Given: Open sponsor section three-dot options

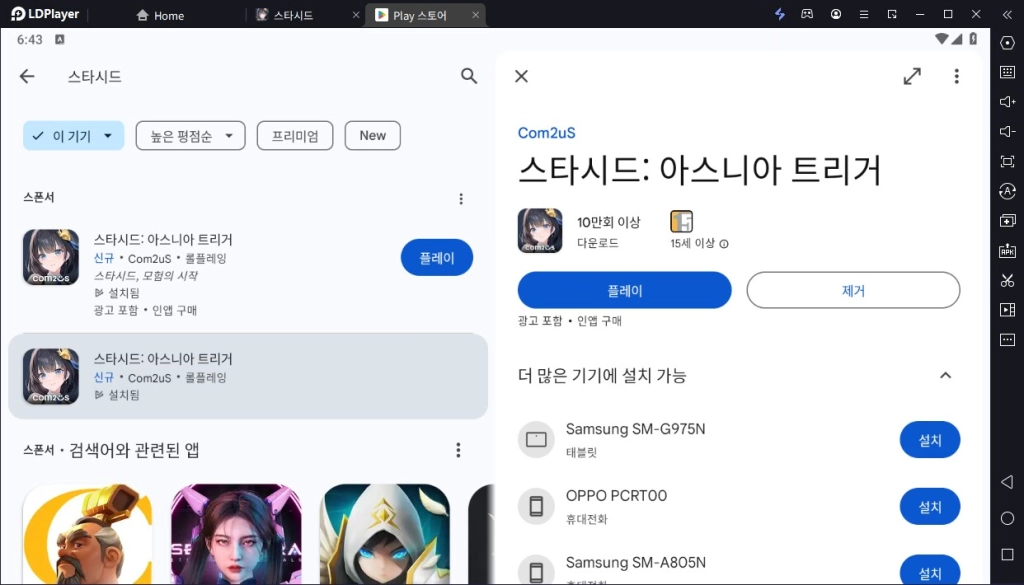Looking at the screenshot, I should click(x=461, y=198).
